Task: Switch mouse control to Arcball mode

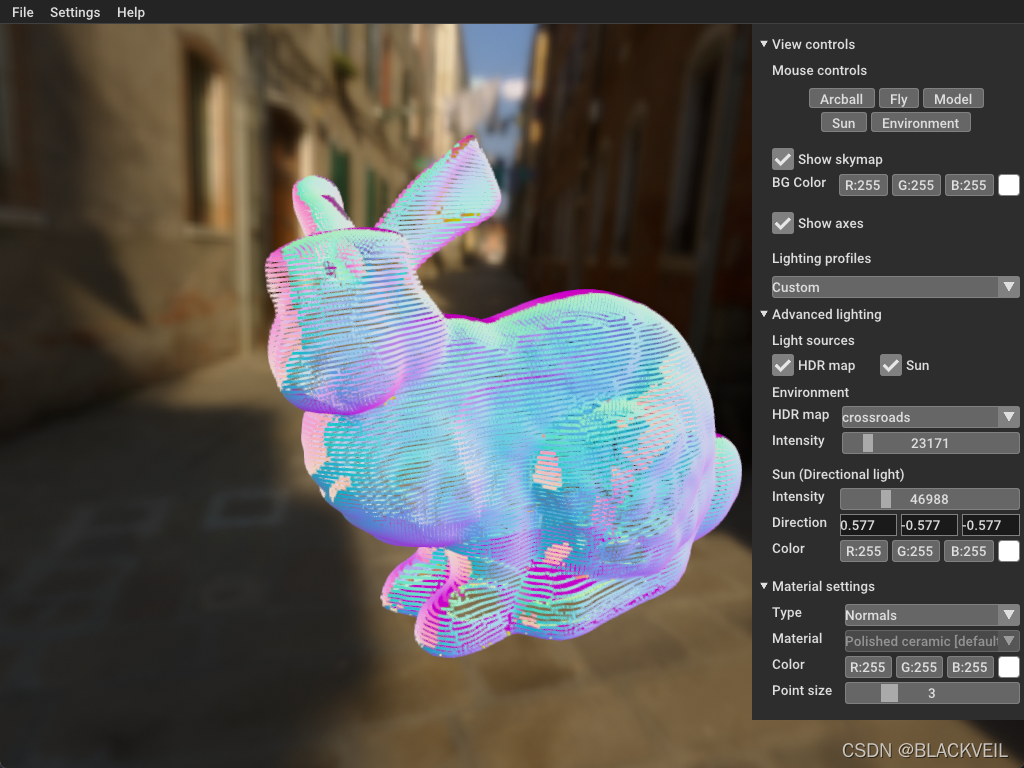Action: pos(841,98)
